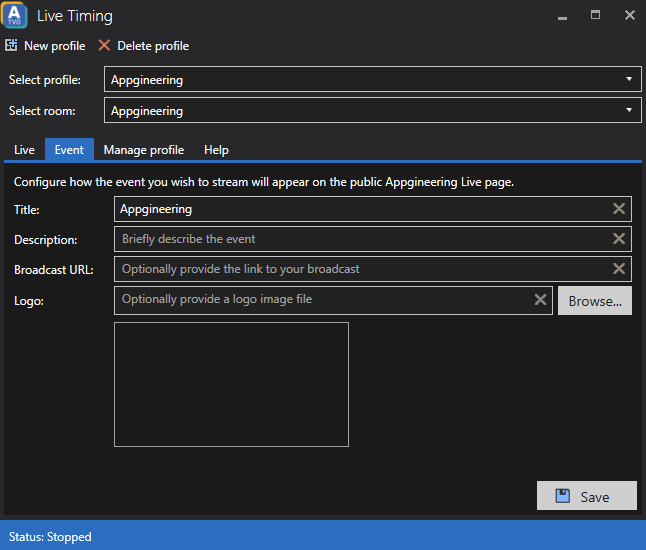646x550 pixels.
Task: Close the Live Timing window
Action: (630, 16)
